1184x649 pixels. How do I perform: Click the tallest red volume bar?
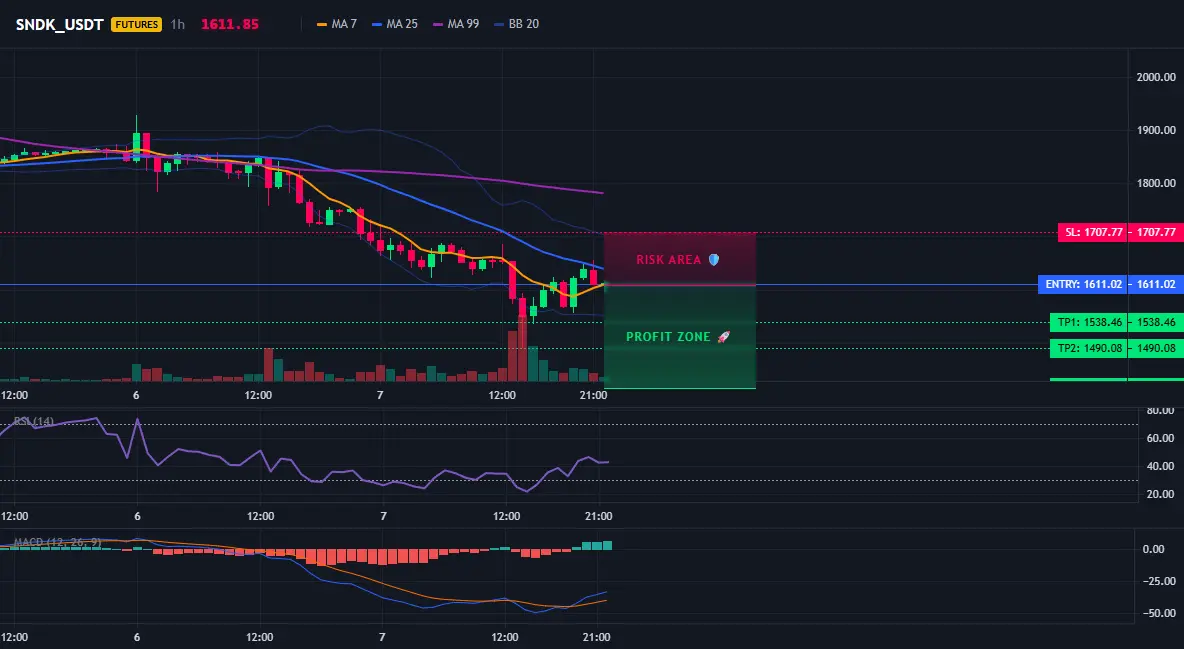point(523,349)
